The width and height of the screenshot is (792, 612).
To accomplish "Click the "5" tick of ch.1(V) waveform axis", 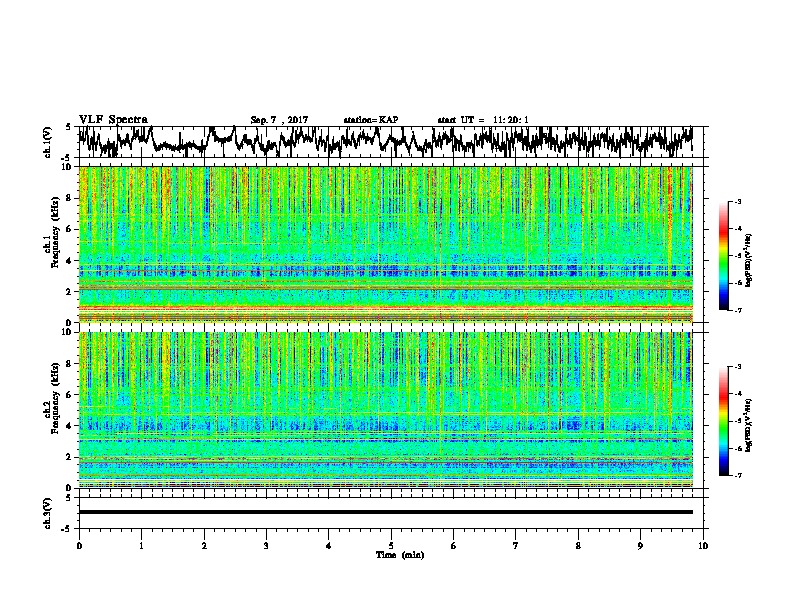I will [x=68, y=127].
